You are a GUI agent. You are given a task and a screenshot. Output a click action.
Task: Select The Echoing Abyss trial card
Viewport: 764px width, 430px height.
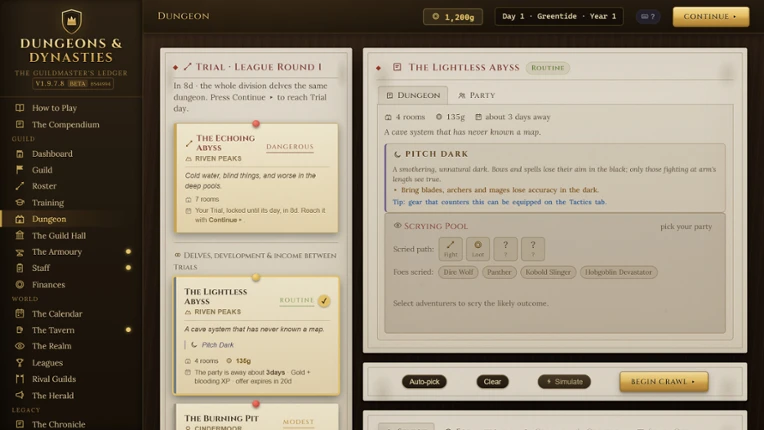(x=256, y=178)
